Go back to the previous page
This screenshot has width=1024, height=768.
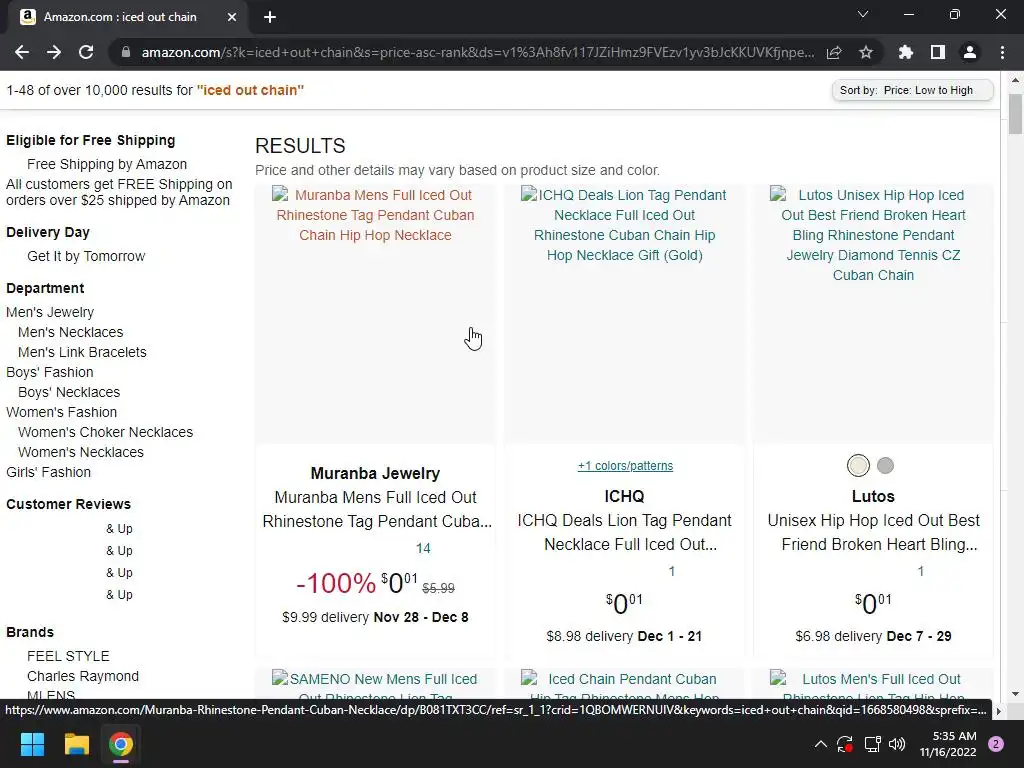22,52
